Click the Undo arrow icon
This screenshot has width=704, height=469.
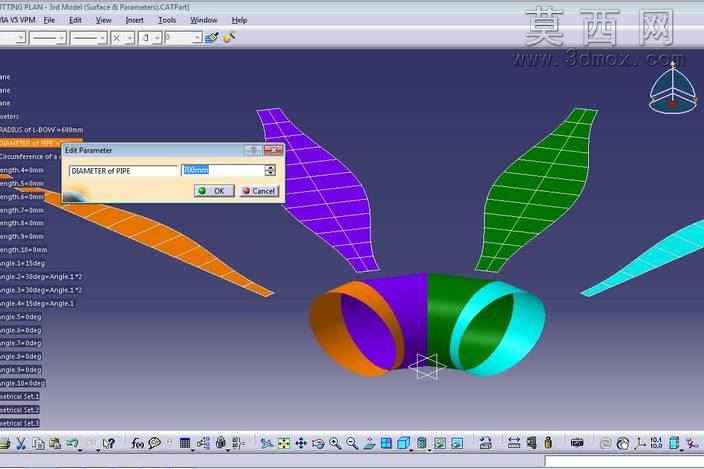[x=72, y=443]
